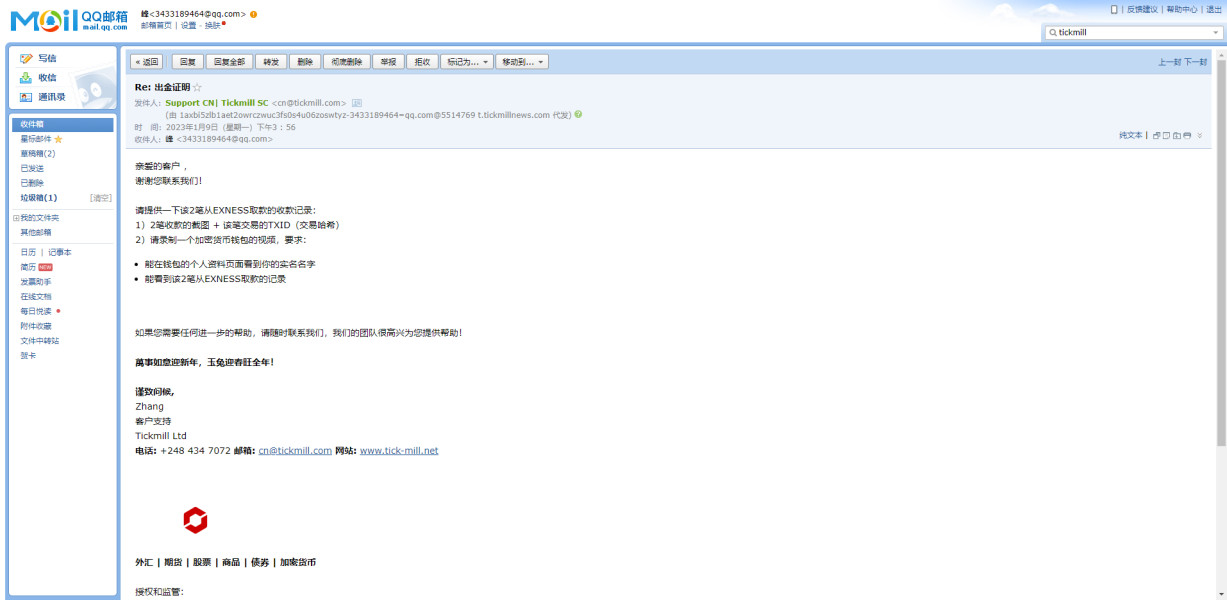Go to 上一封 previous email

click(x=1169, y=62)
